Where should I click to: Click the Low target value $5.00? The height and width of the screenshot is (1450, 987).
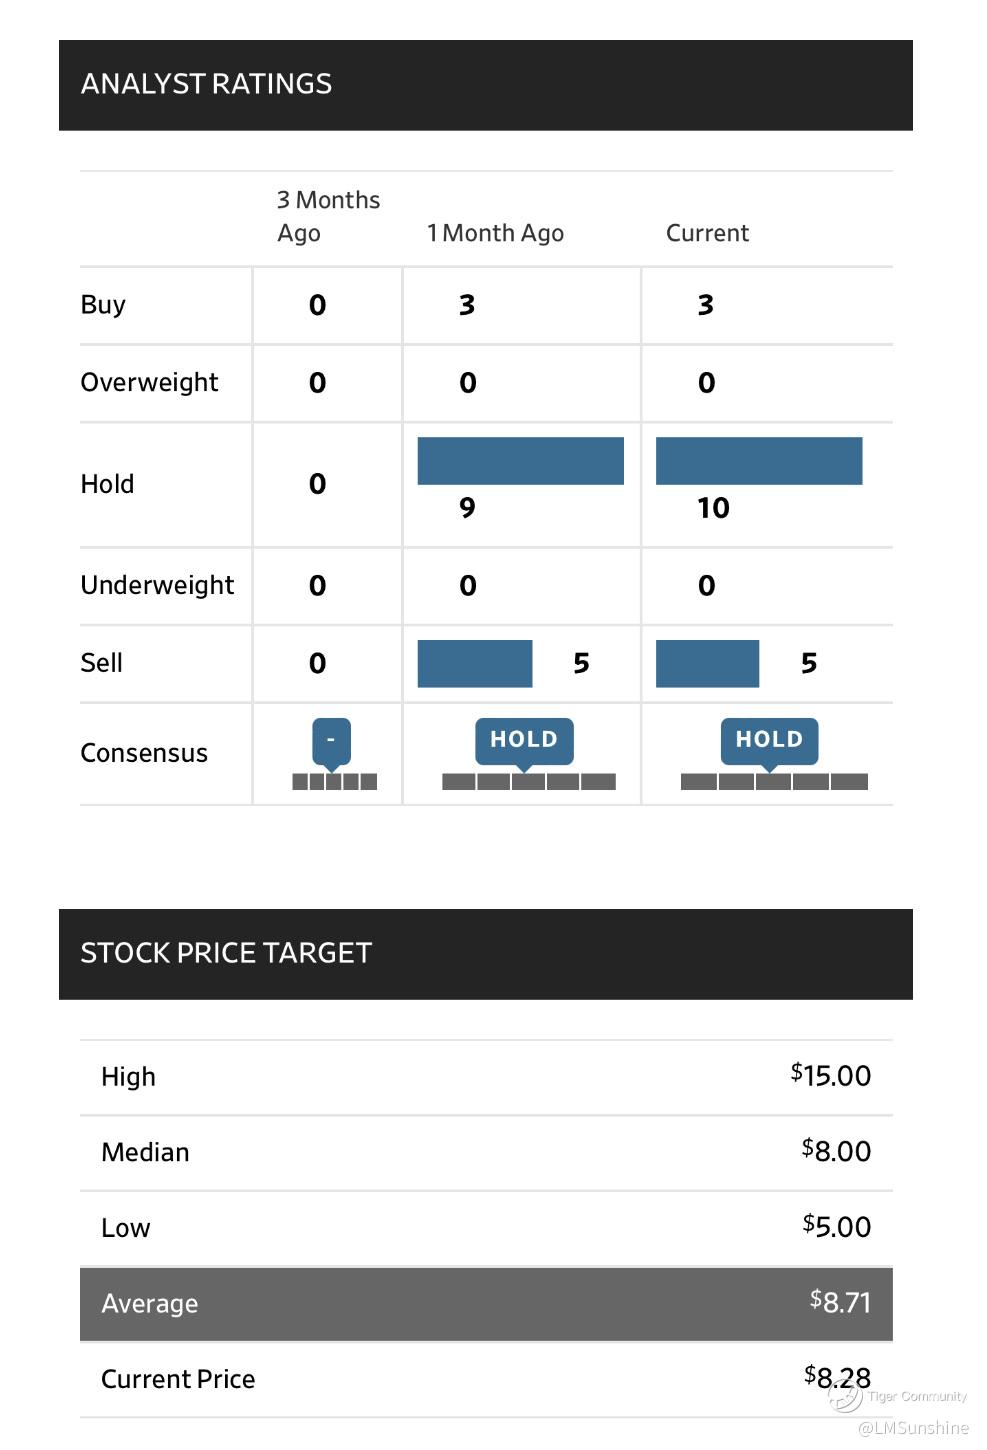(837, 1227)
